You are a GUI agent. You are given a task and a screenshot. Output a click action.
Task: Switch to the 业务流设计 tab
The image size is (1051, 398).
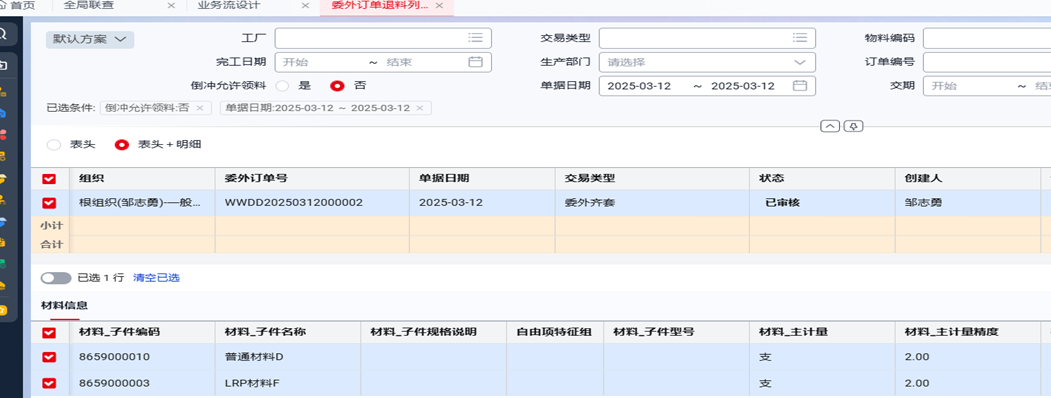(x=229, y=5)
